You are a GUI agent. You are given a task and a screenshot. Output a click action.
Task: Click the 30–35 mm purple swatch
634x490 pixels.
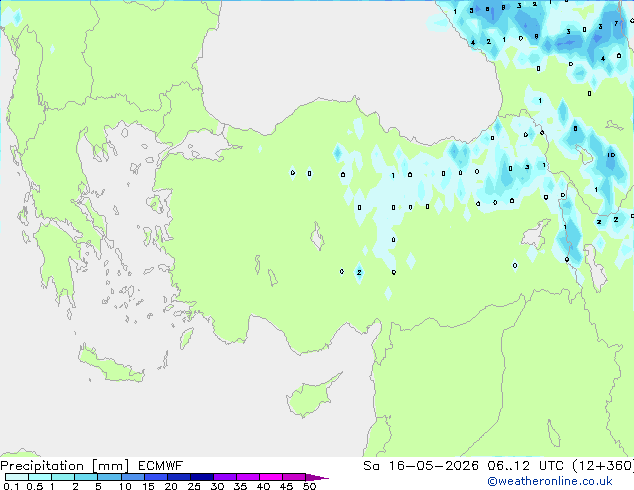(224, 477)
